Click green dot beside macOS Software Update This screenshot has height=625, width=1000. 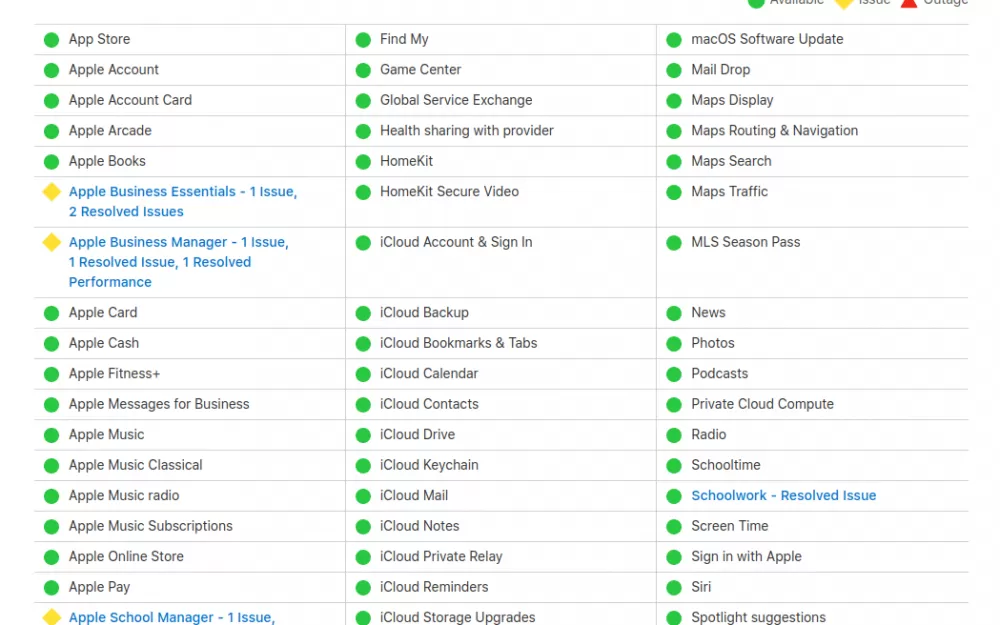point(674,40)
